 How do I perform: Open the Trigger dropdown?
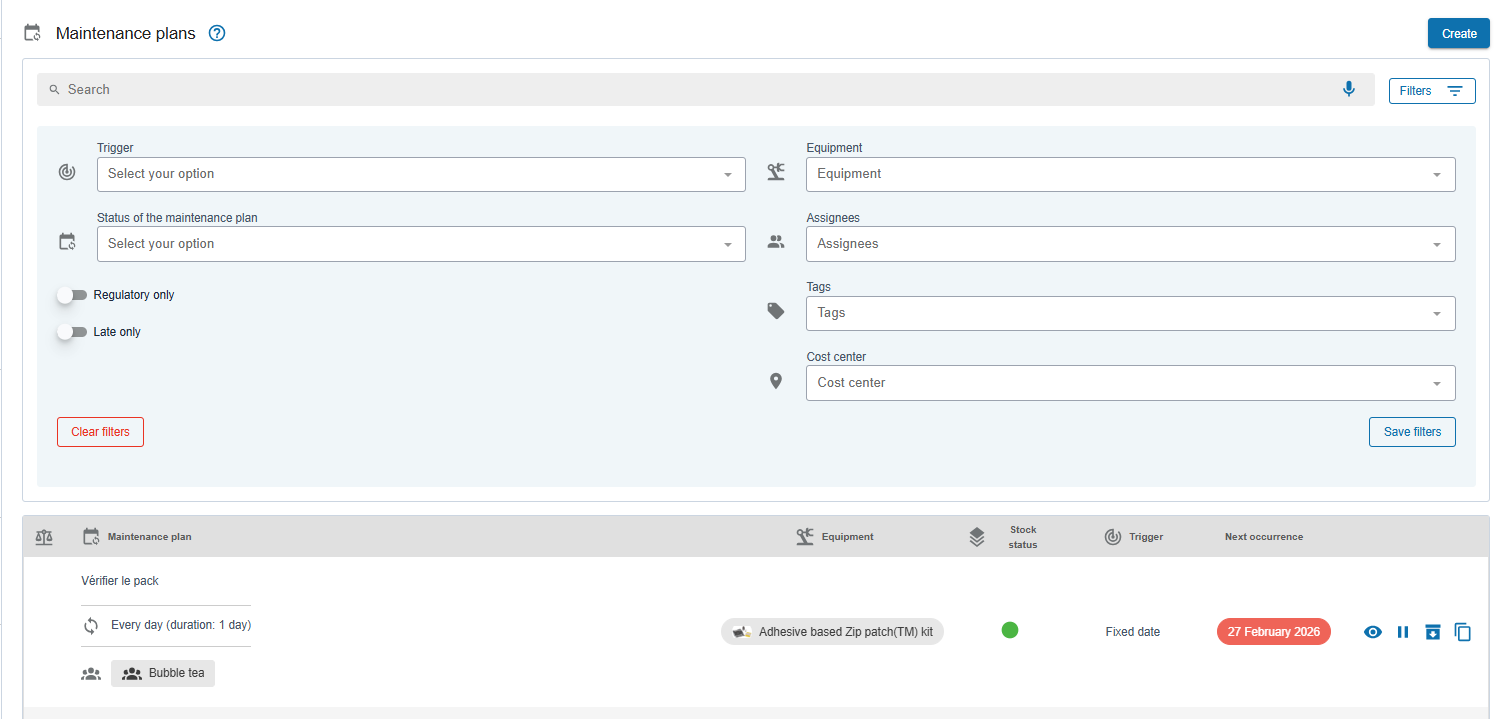[x=421, y=174]
